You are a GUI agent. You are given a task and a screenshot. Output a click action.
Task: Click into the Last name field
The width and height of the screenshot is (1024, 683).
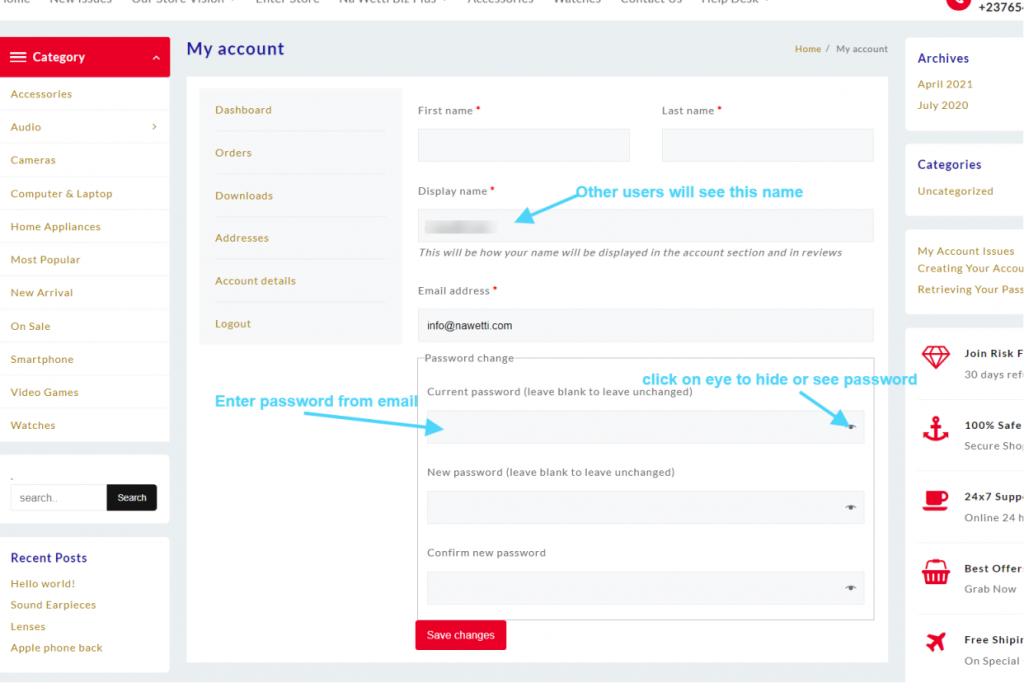[x=767, y=145]
